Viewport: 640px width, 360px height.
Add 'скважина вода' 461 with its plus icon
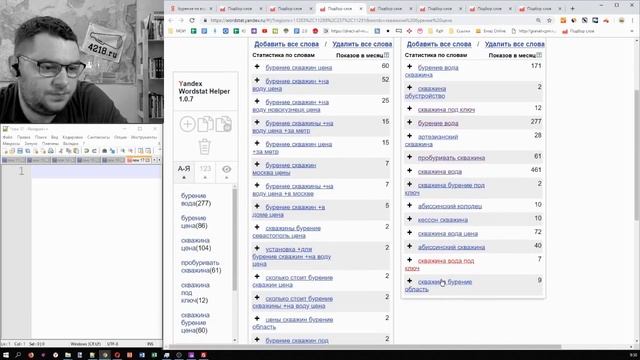410,171
